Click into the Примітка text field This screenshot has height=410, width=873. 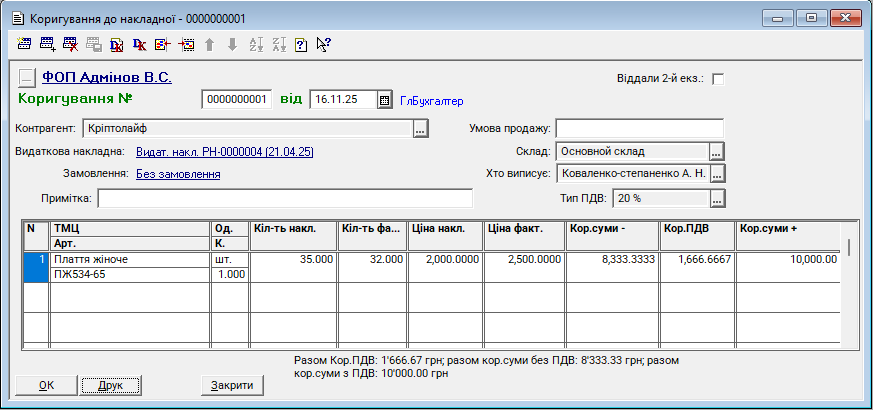(285, 199)
